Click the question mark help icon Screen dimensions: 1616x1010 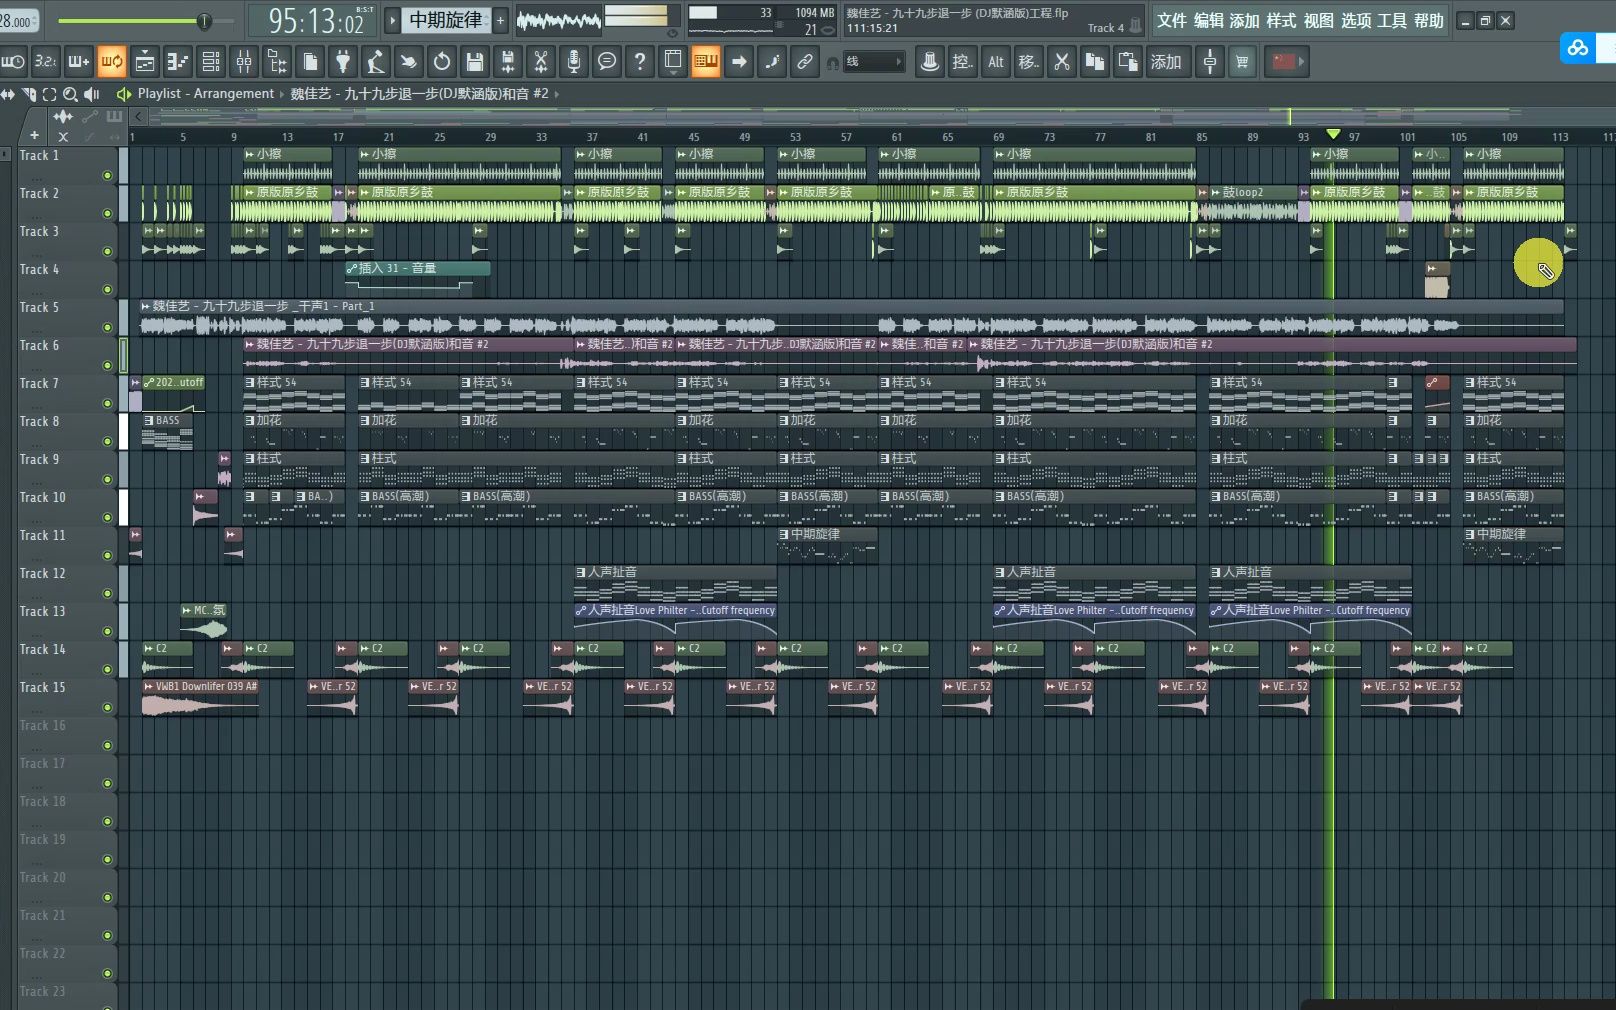tap(640, 62)
